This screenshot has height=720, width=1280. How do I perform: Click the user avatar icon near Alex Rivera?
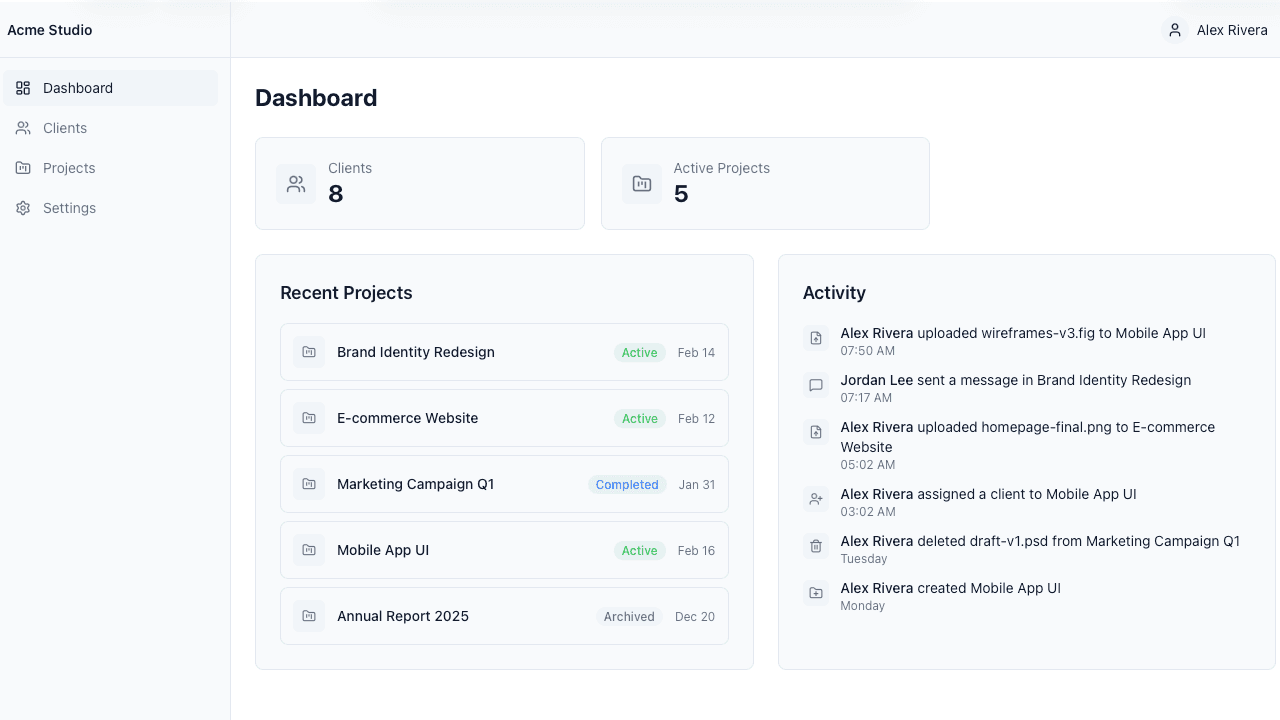pyautogui.click(x=1173, y=30)
